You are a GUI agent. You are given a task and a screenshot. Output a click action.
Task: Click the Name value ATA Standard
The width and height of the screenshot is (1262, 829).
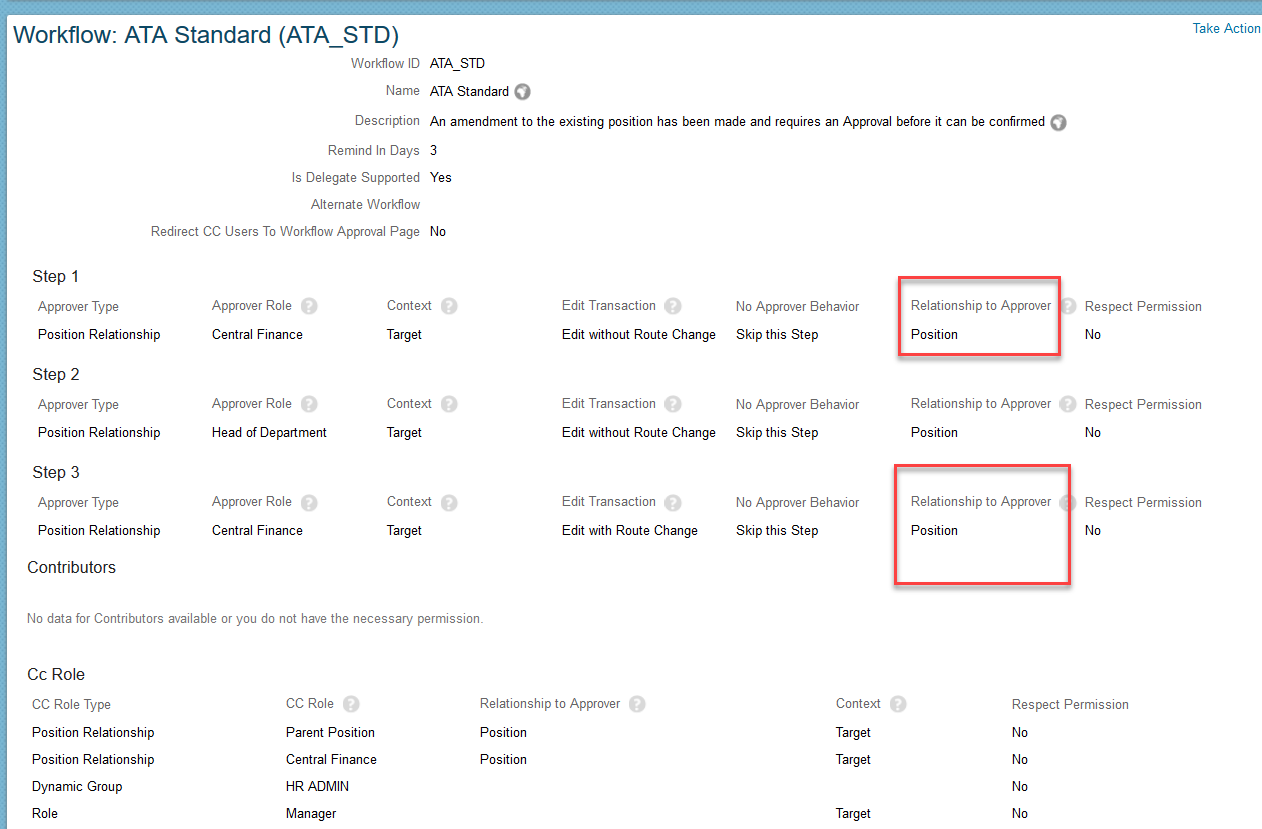click(469, 92)
